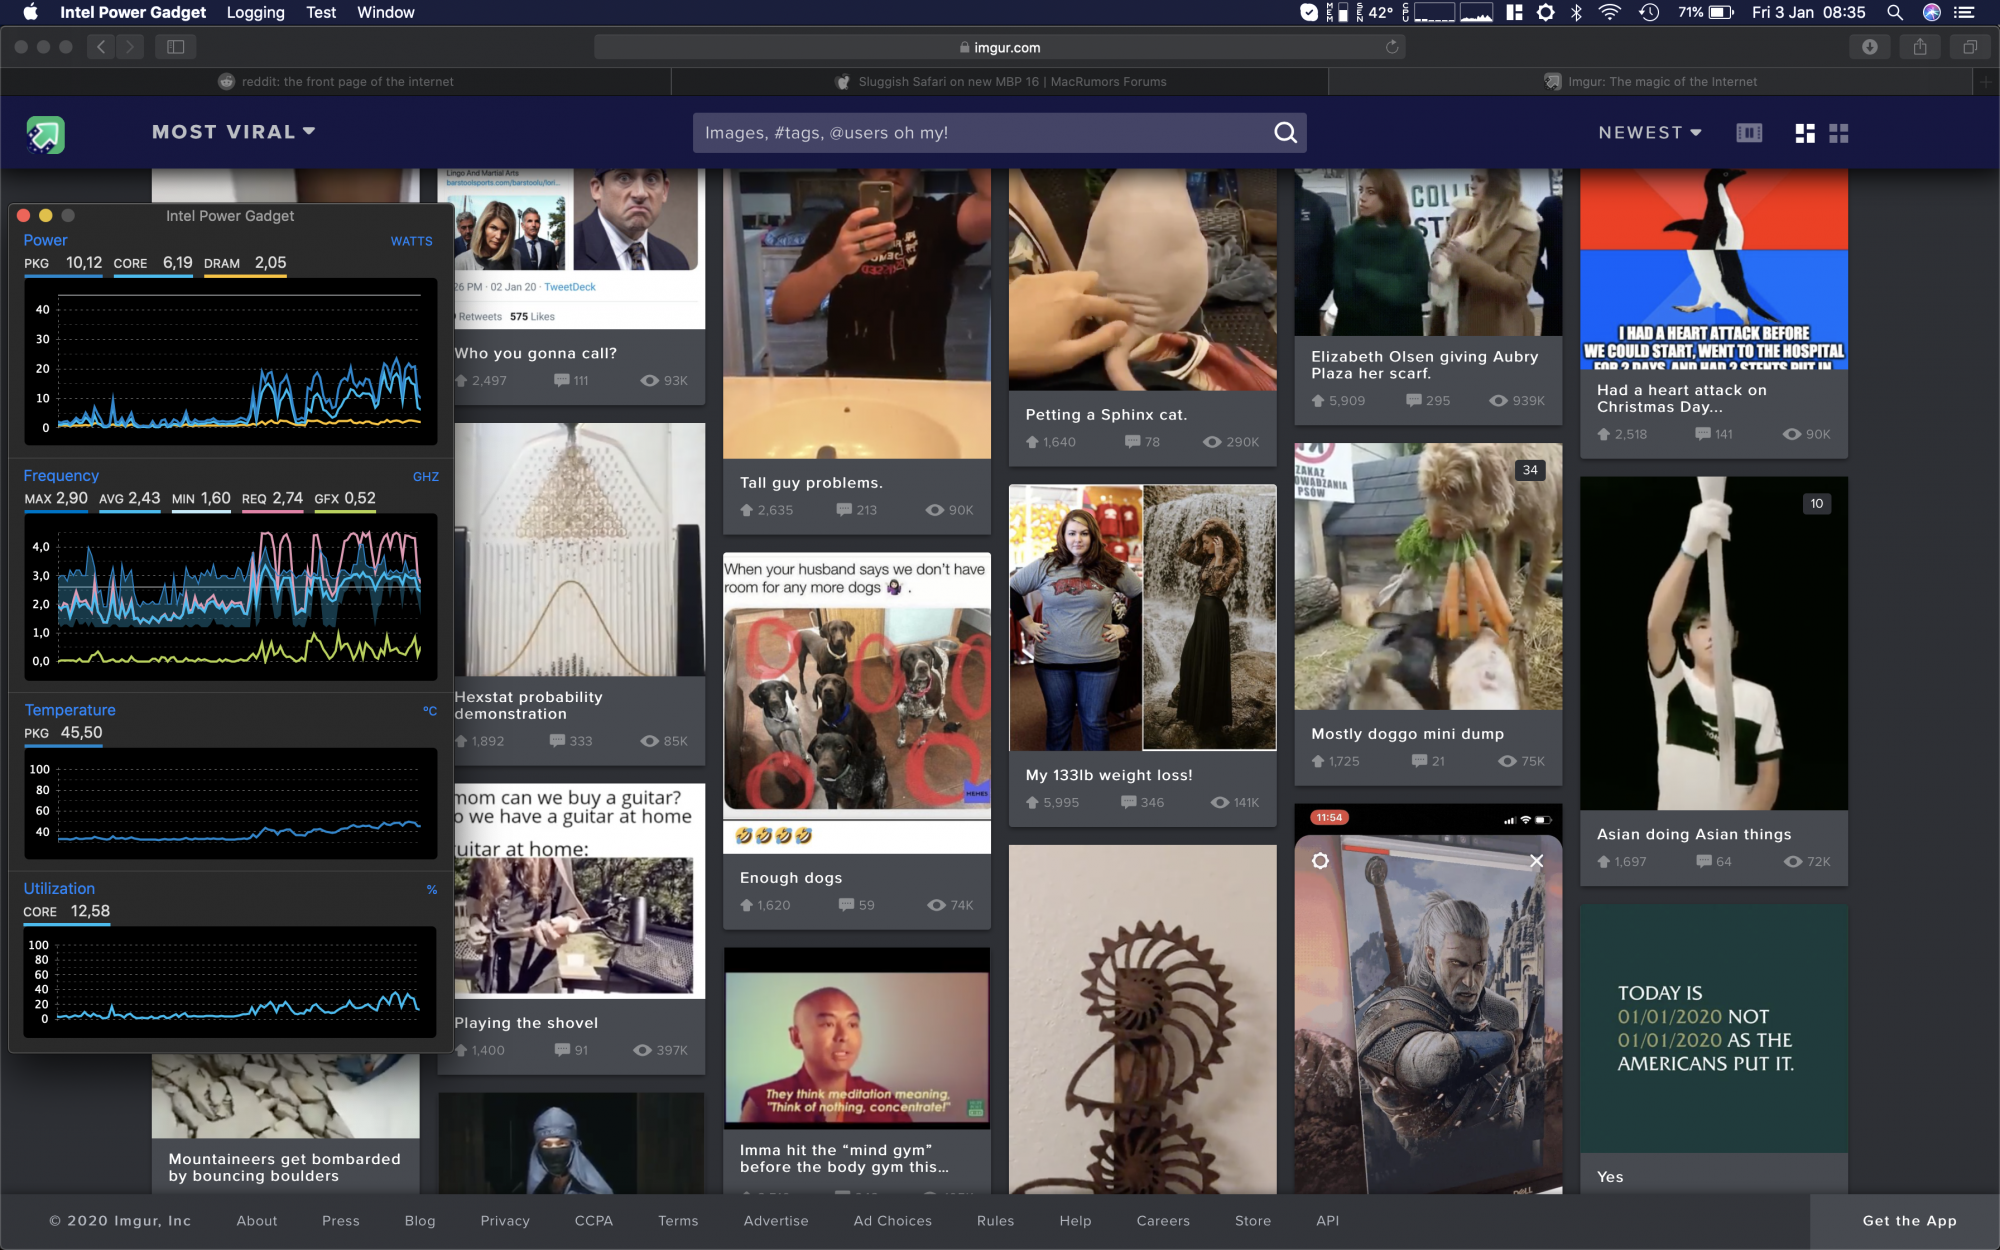Upvote 'Petting a Sphinx cat.' post
Screen dimensions: 2000x1250
[1032, 442]
